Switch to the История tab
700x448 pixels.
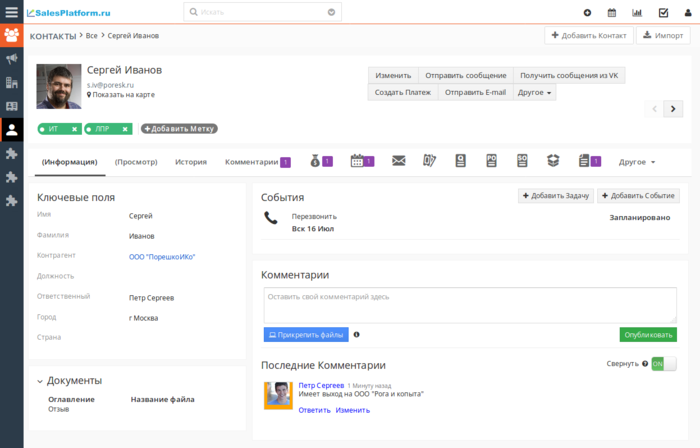click(191, 162)
